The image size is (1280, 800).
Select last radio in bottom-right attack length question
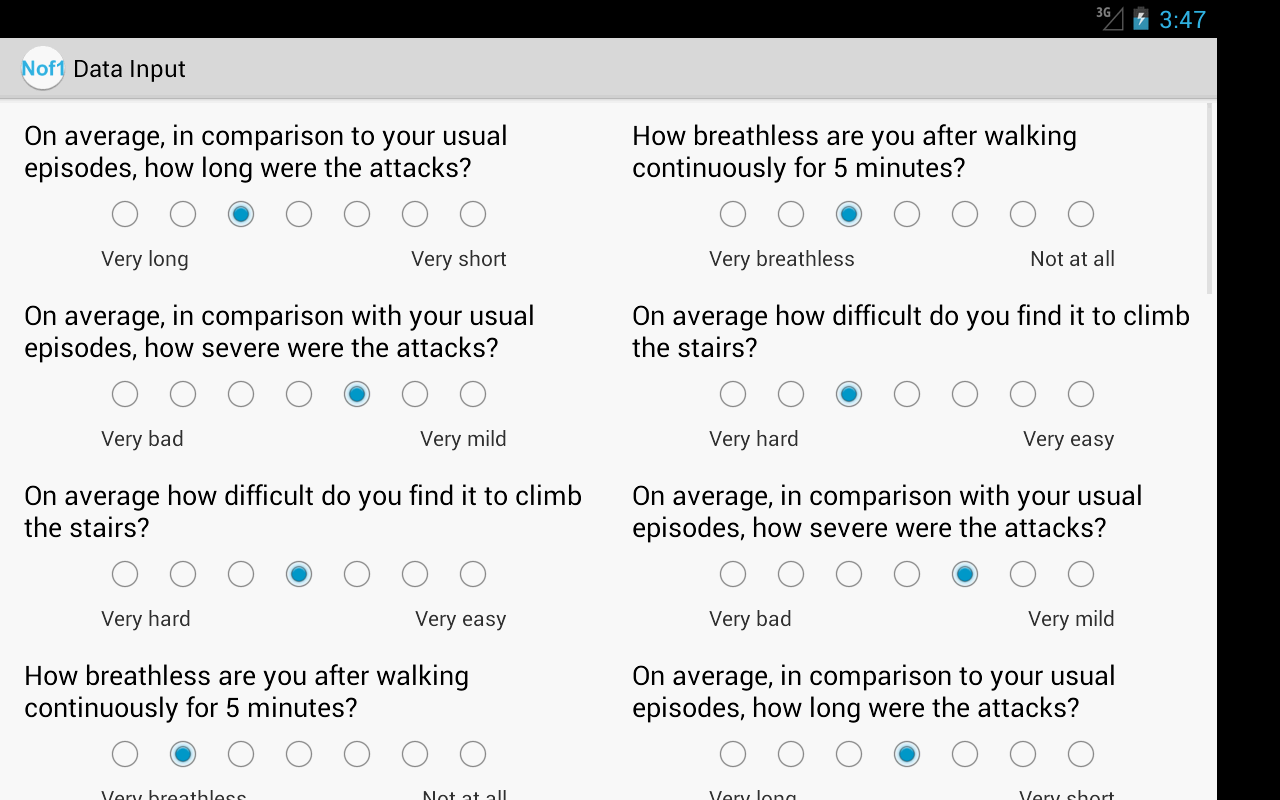click(1081, 754)
